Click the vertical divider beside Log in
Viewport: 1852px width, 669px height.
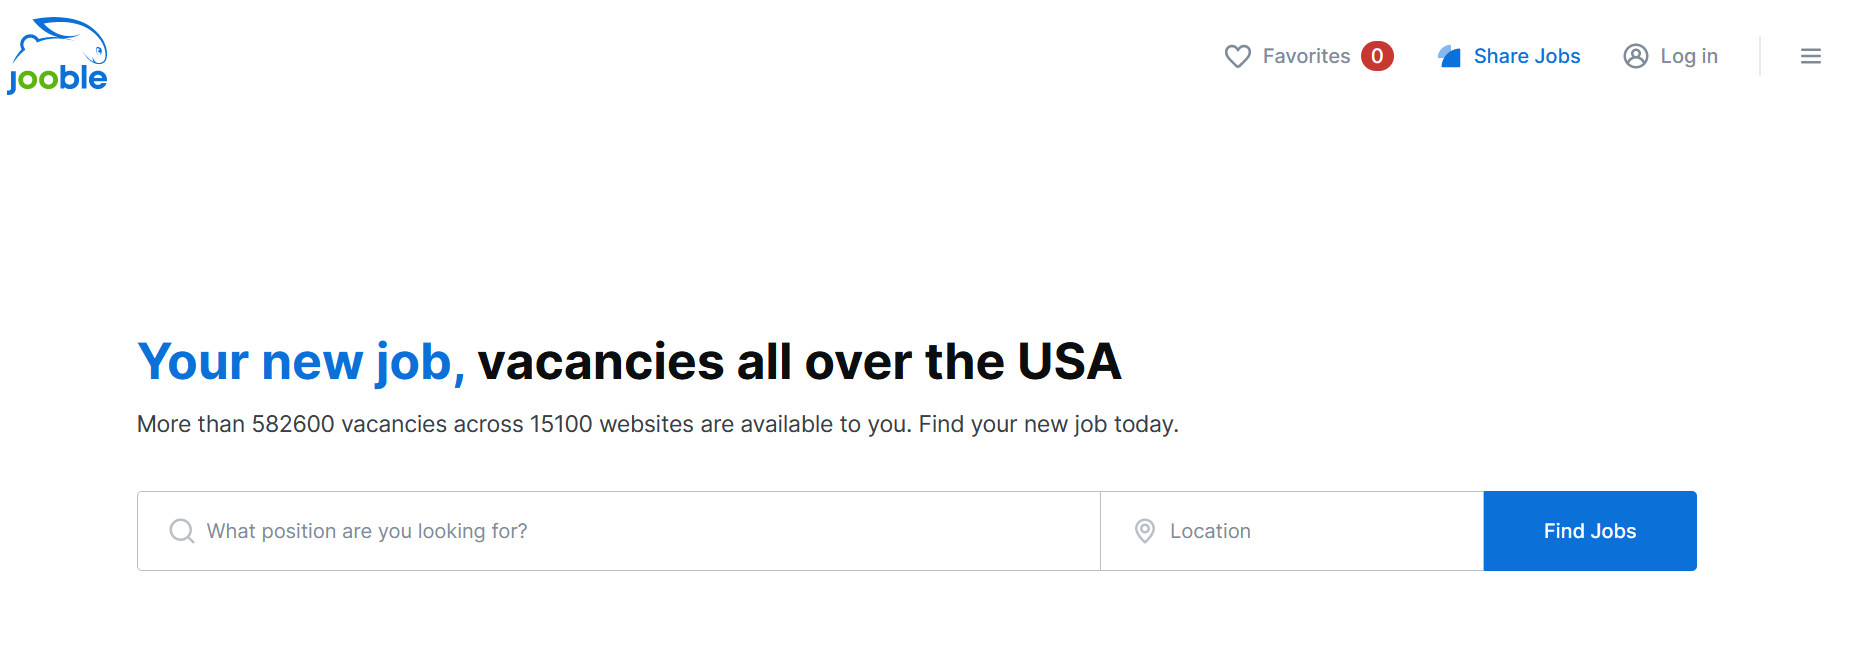coord(1760,57)
